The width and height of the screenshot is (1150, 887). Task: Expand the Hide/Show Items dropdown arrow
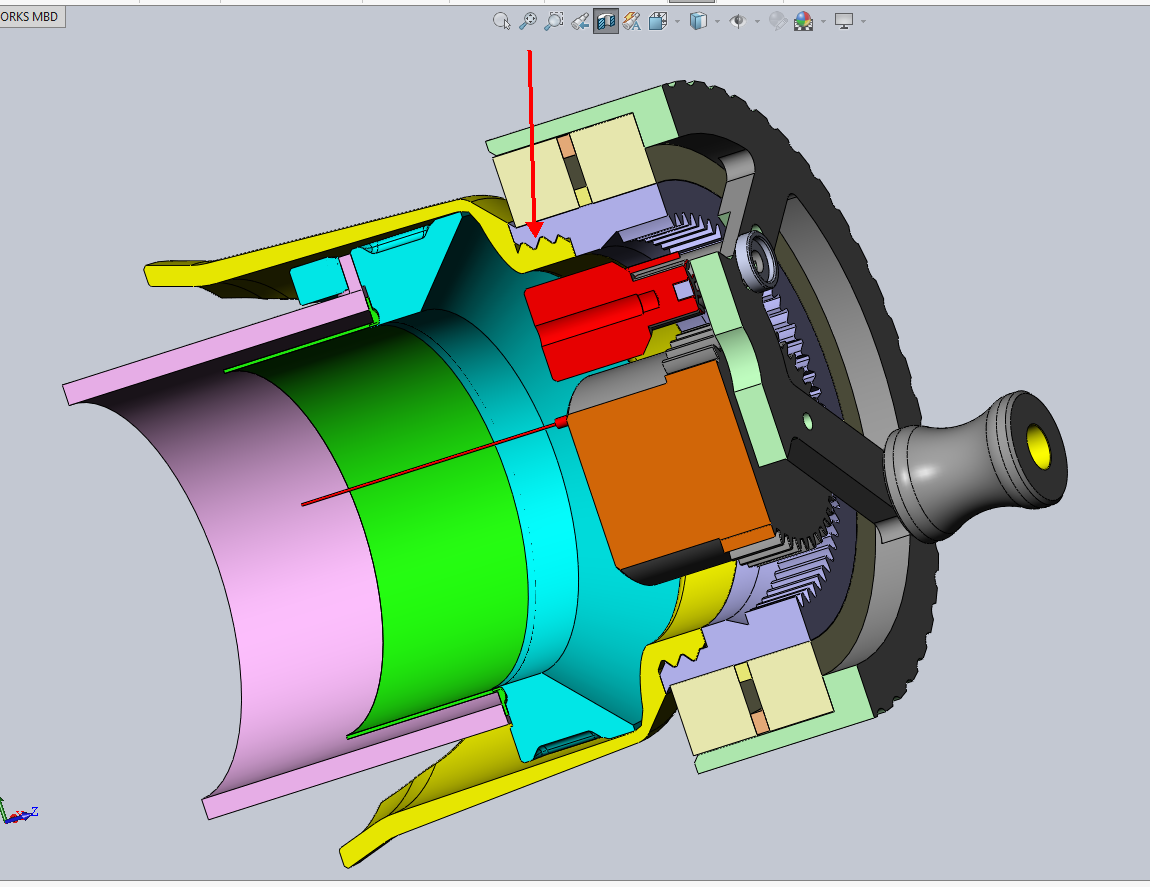tap(757, 22)
